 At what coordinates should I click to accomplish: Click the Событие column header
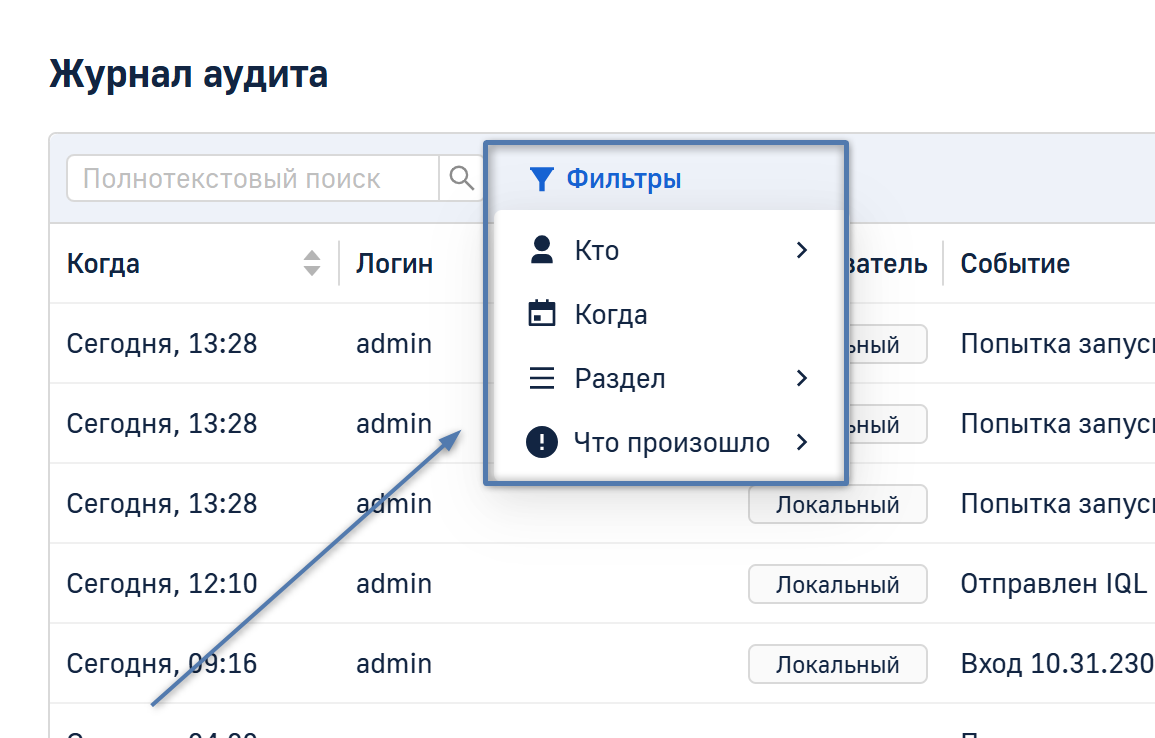tap(1014, 264)
